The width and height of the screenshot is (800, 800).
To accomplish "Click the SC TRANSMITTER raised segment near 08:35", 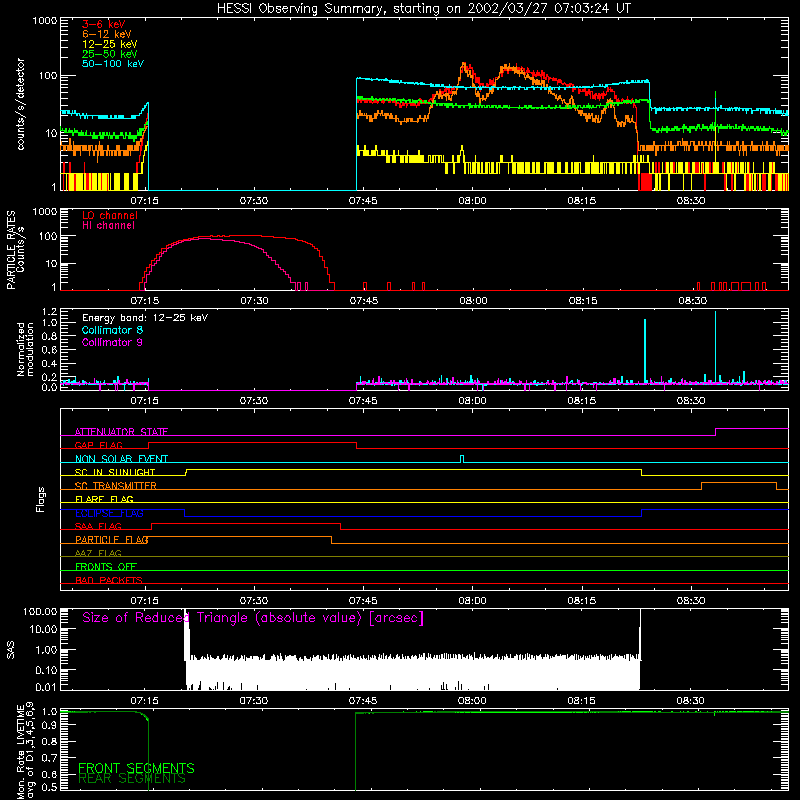I will 739,483.
